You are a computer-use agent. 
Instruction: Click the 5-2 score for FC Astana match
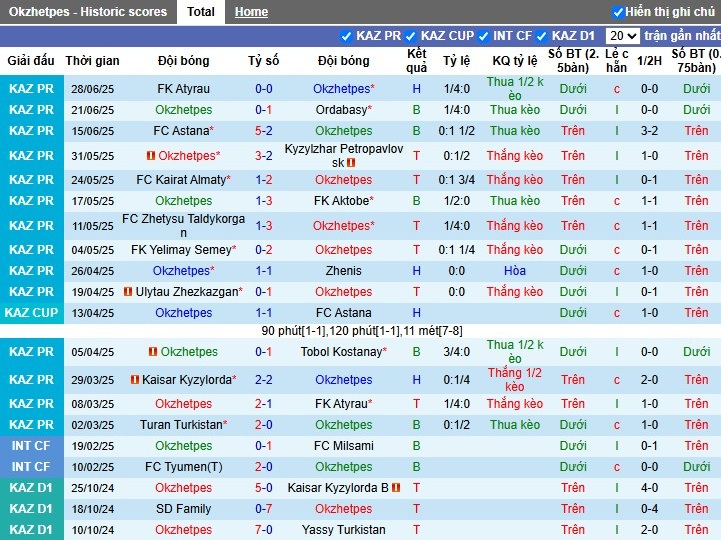pos(264,131)
